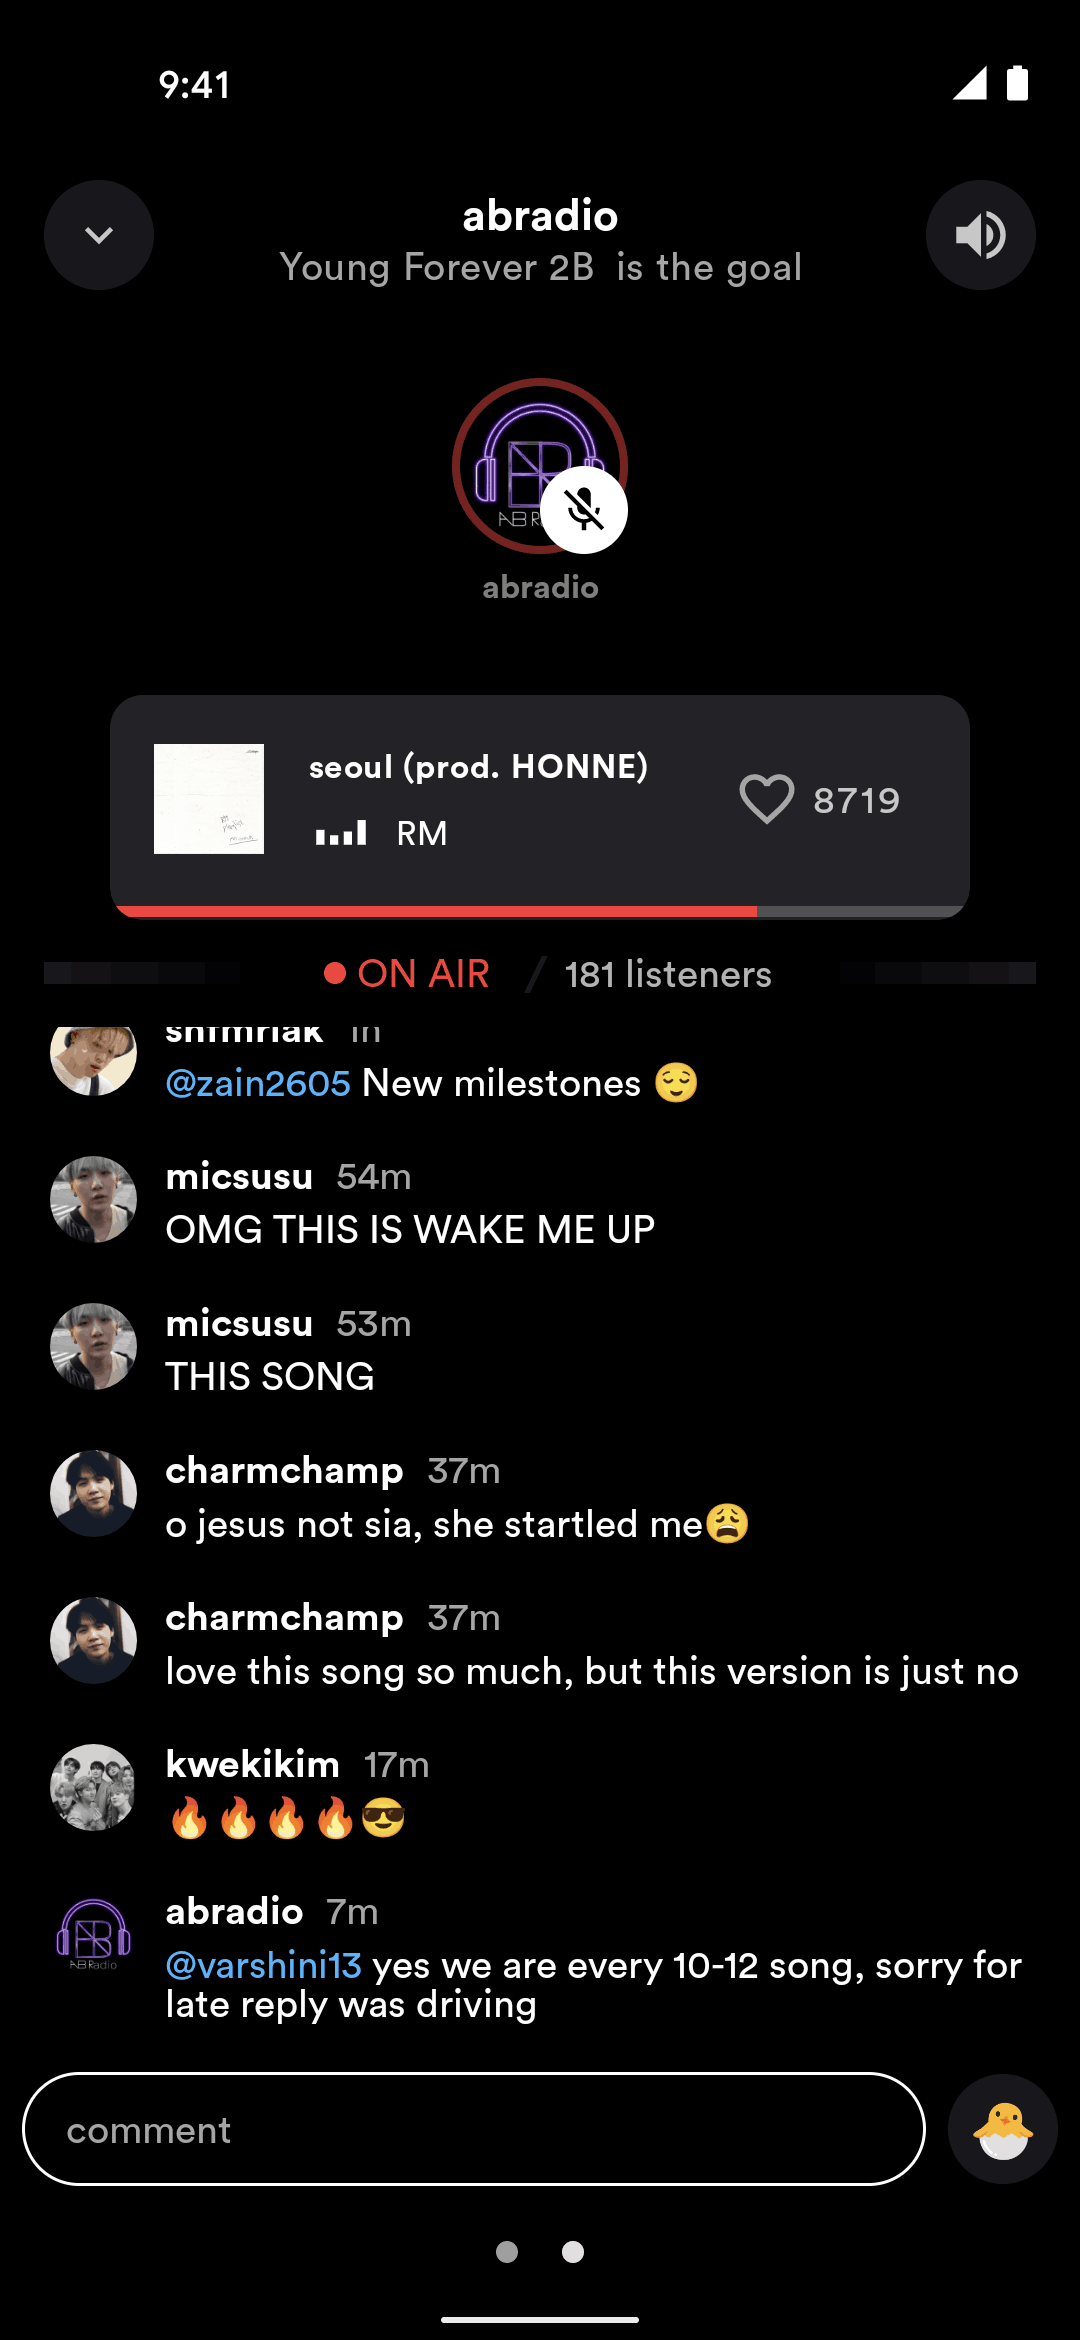Open the abradio headphone logo beside the 7m comment
This screenshot has width=1080, height=2340.
click(x=94, y=1934)
